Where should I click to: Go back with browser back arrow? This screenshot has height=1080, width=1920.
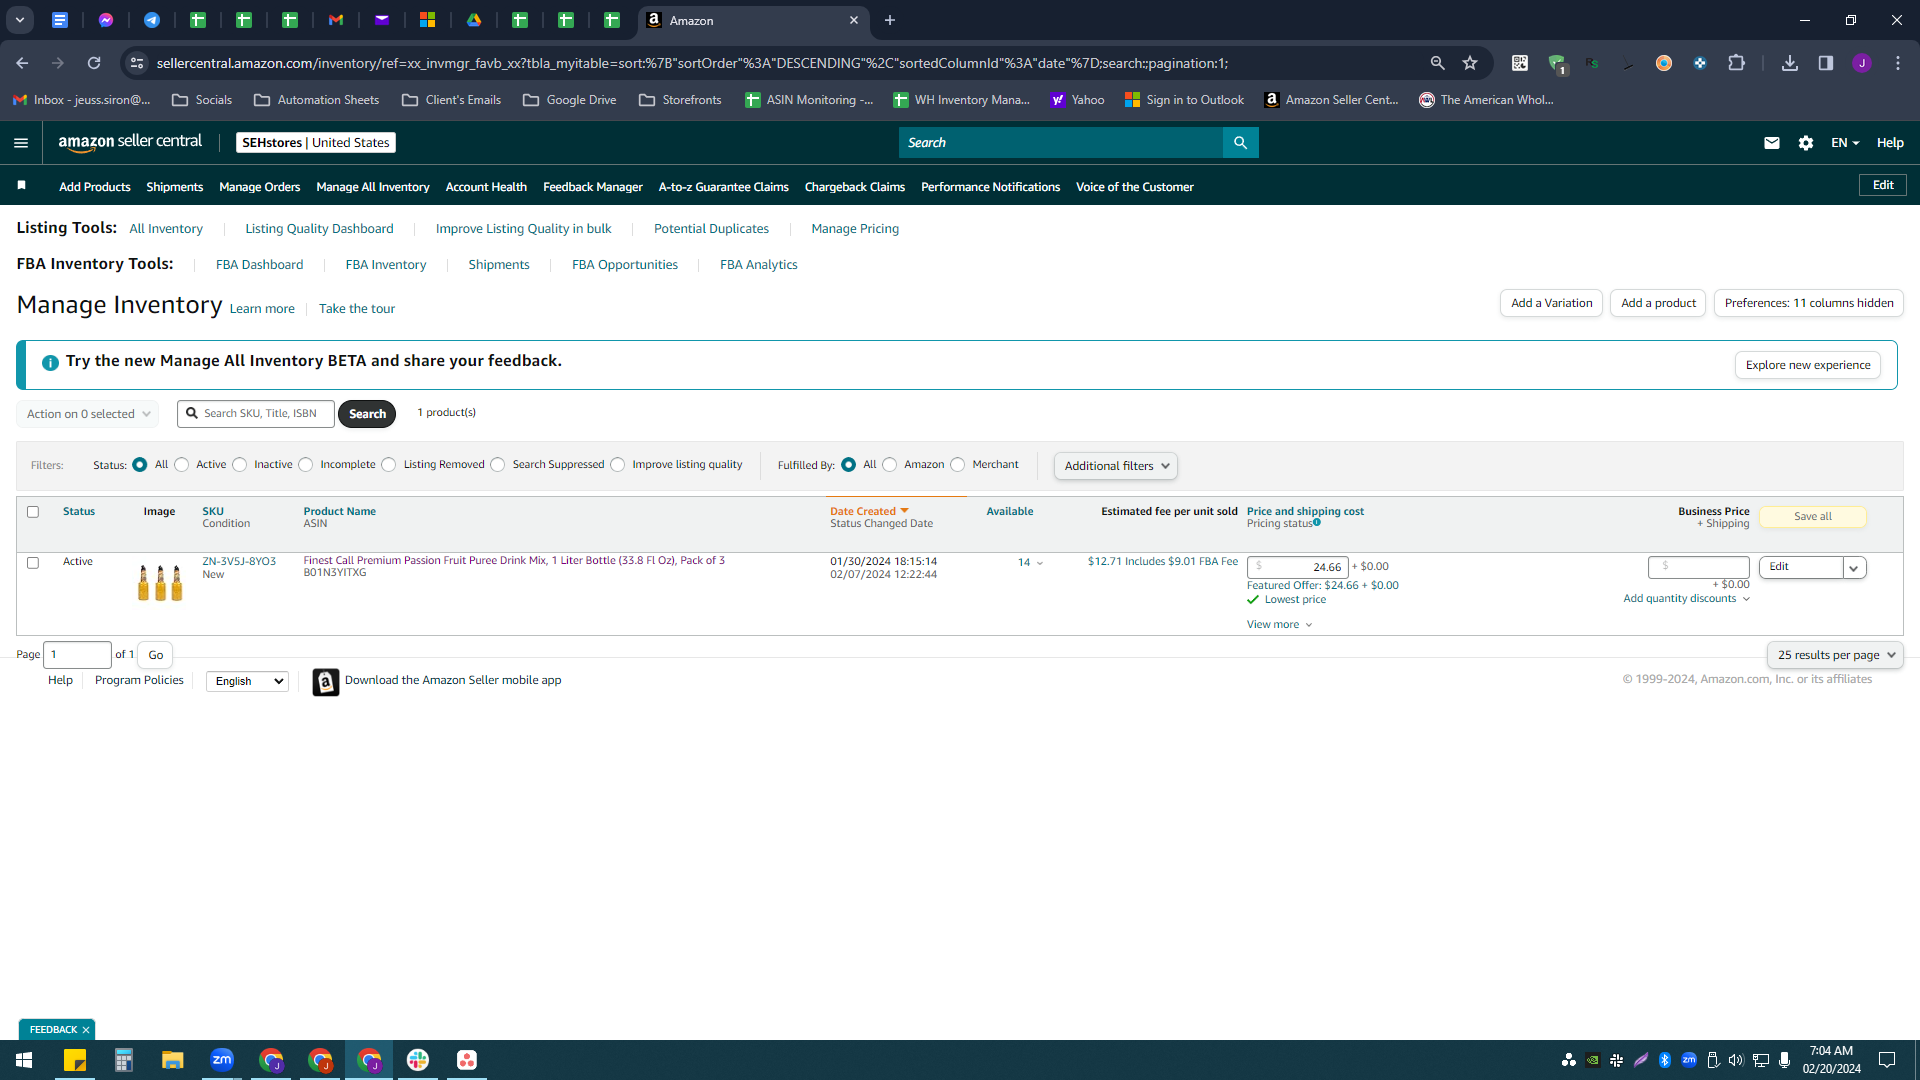tap(22, 63)
